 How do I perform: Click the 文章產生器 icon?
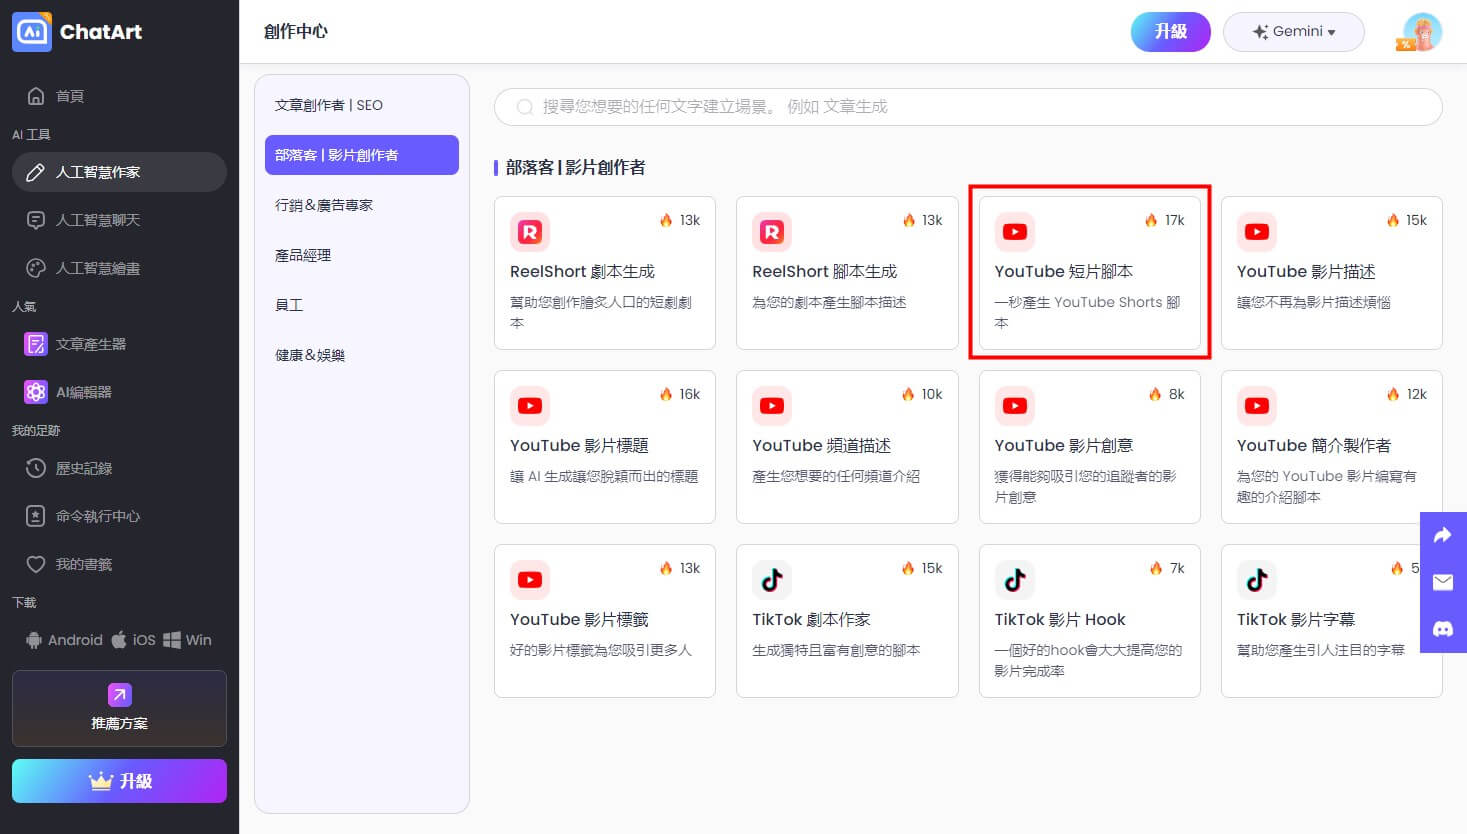36,344
